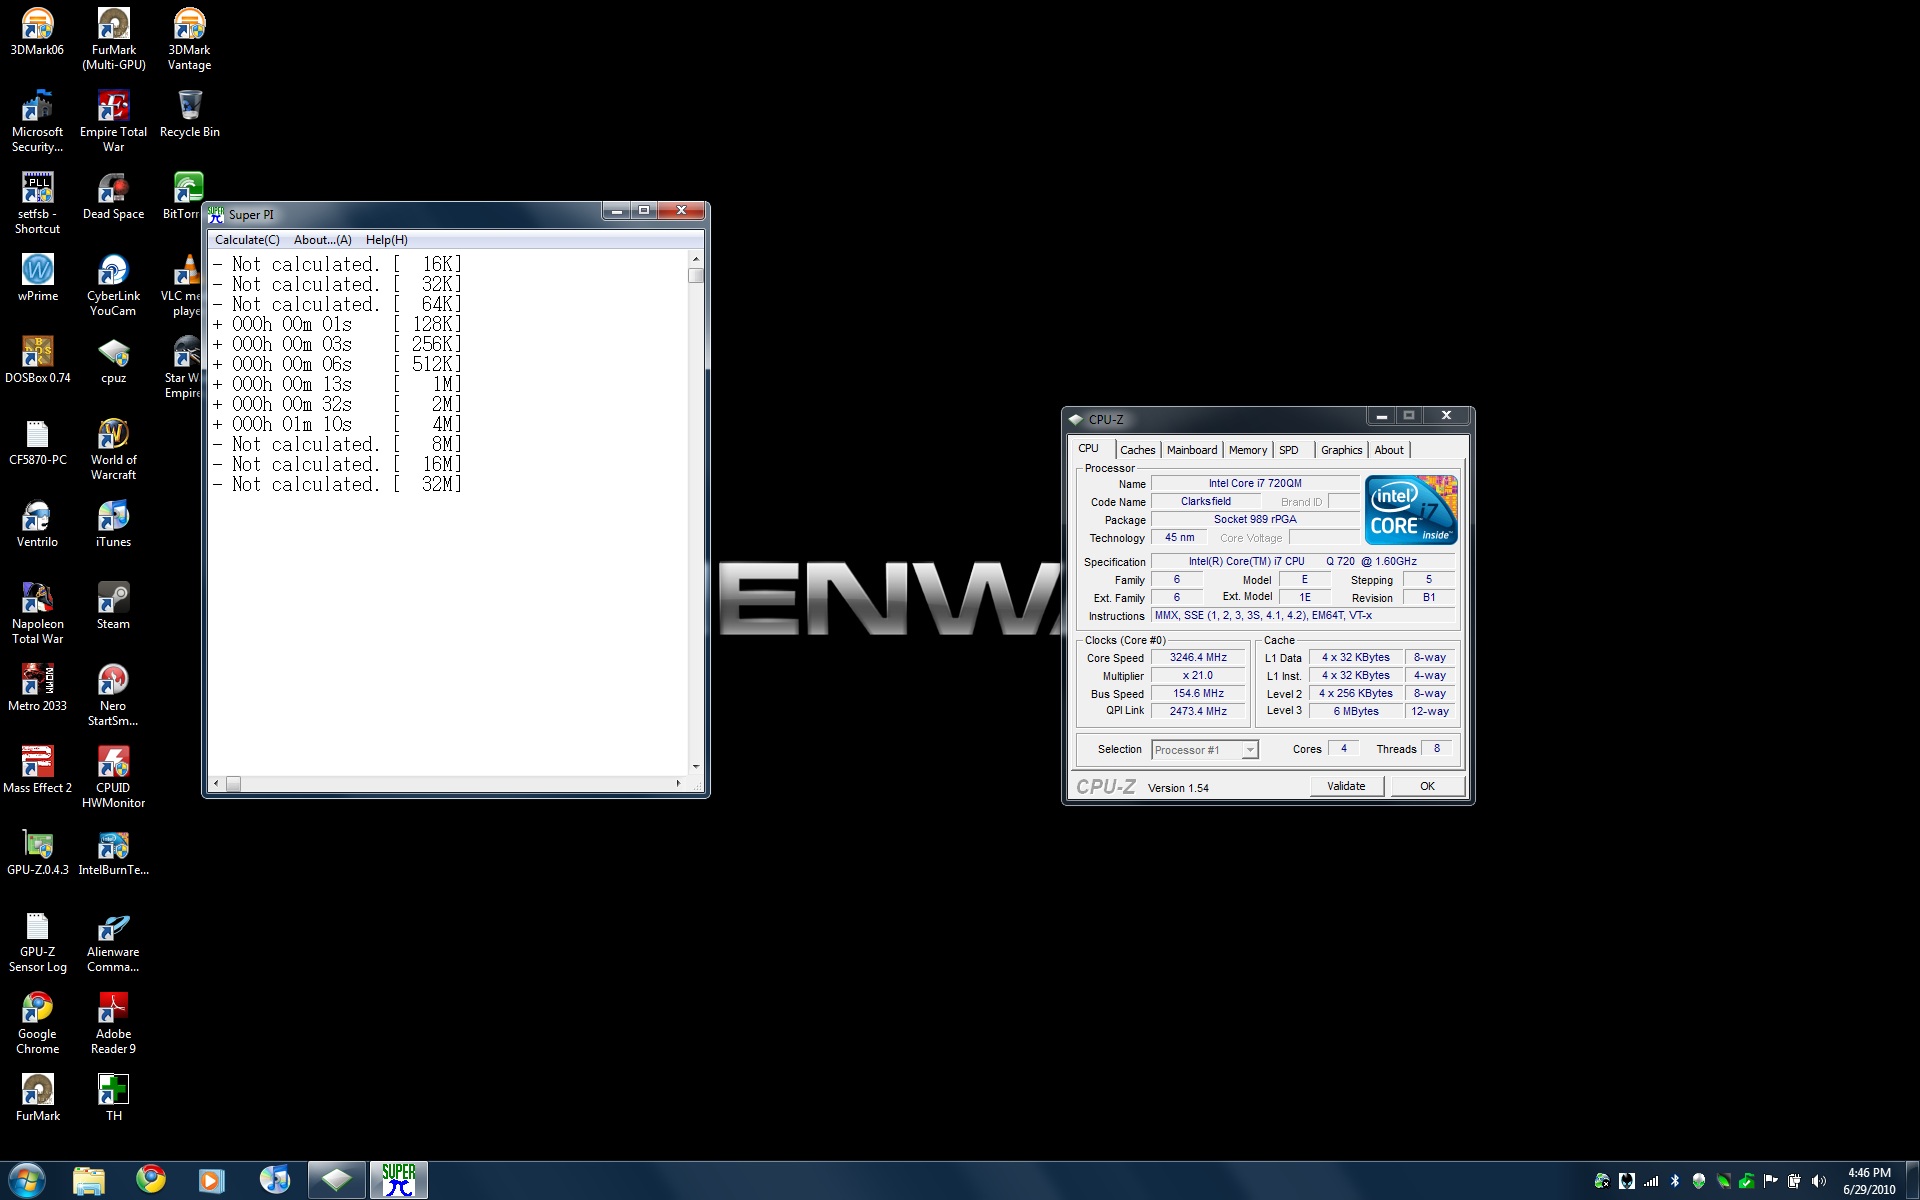Switch to Caches tab in CPU-Z

tap(1137, 450)
